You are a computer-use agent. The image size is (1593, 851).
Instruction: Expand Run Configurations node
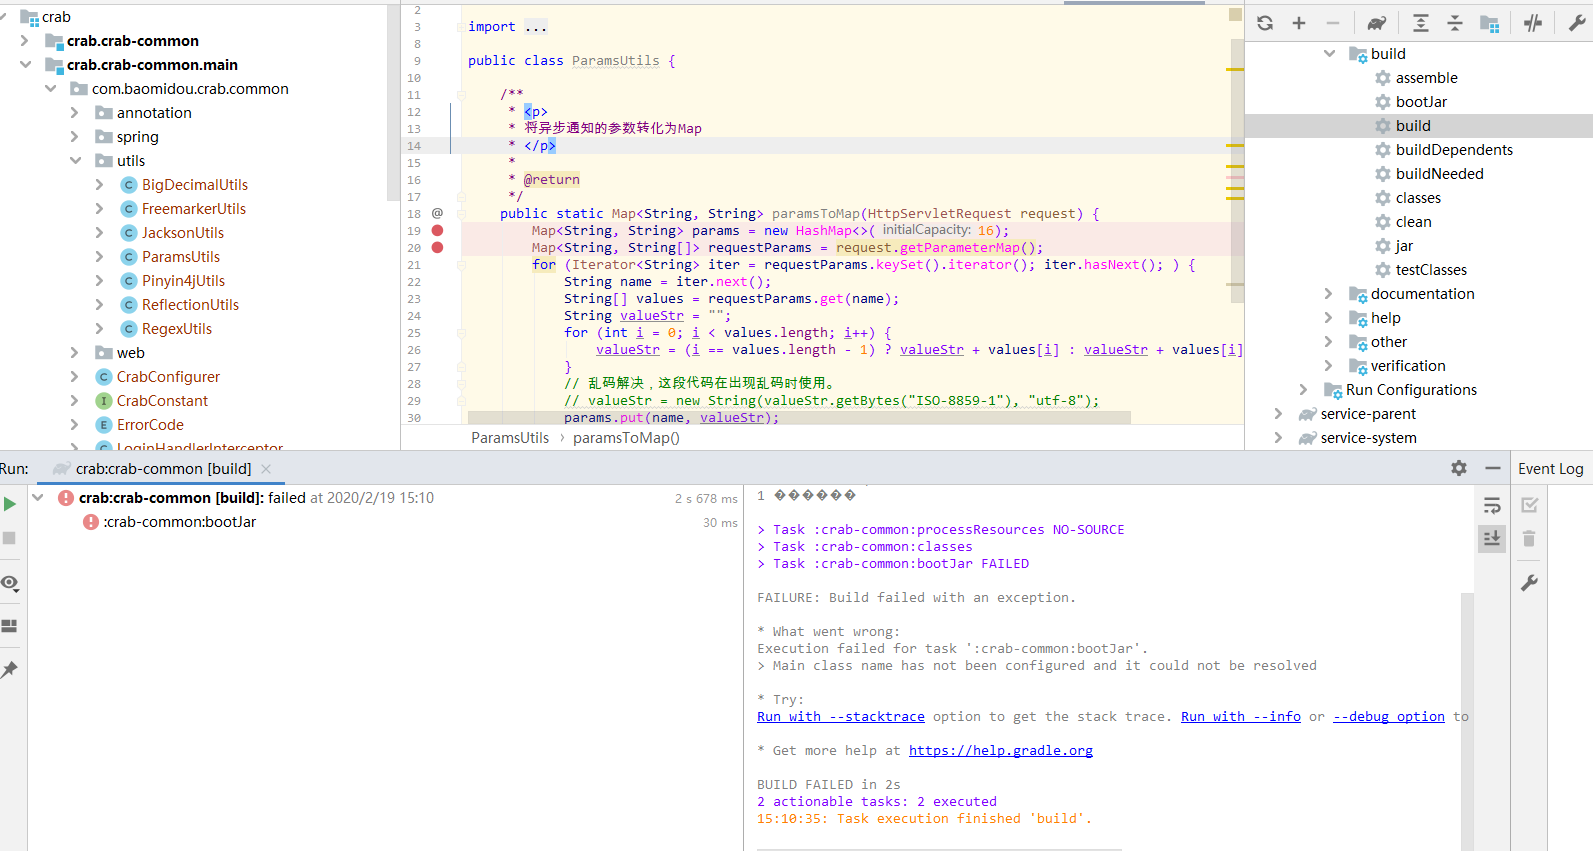point(1303,390)
